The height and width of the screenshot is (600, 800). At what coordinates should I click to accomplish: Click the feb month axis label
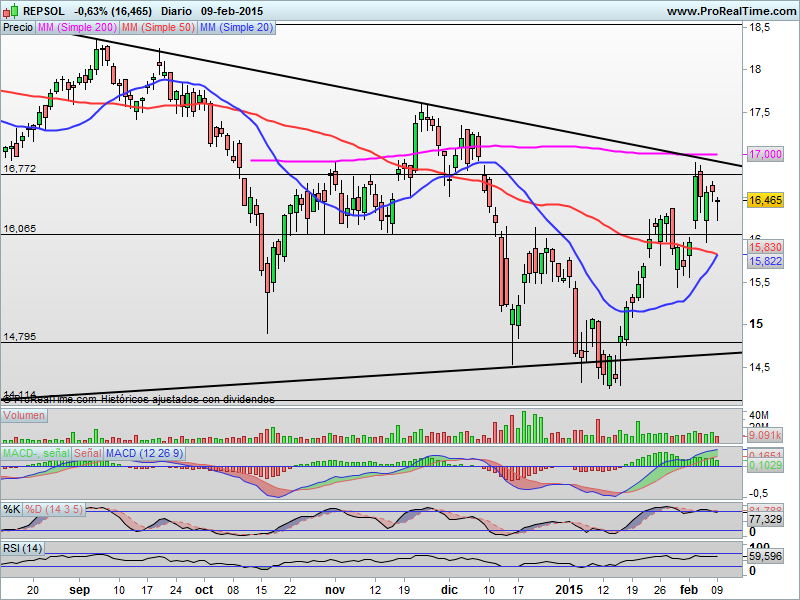point(688,590)
